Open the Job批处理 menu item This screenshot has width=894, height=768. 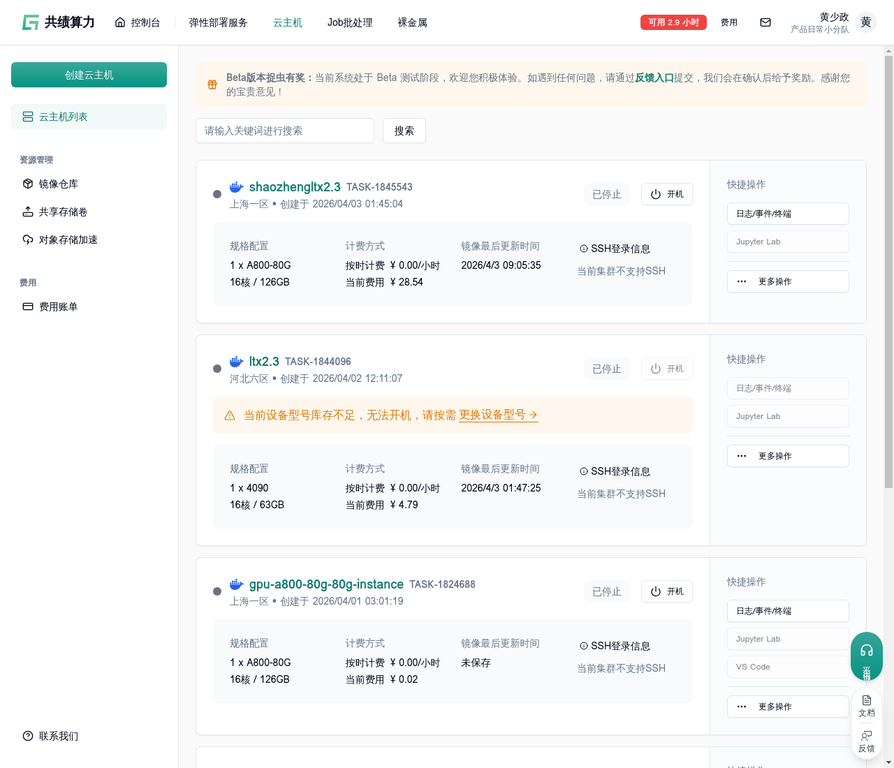[x=350, y=22]
